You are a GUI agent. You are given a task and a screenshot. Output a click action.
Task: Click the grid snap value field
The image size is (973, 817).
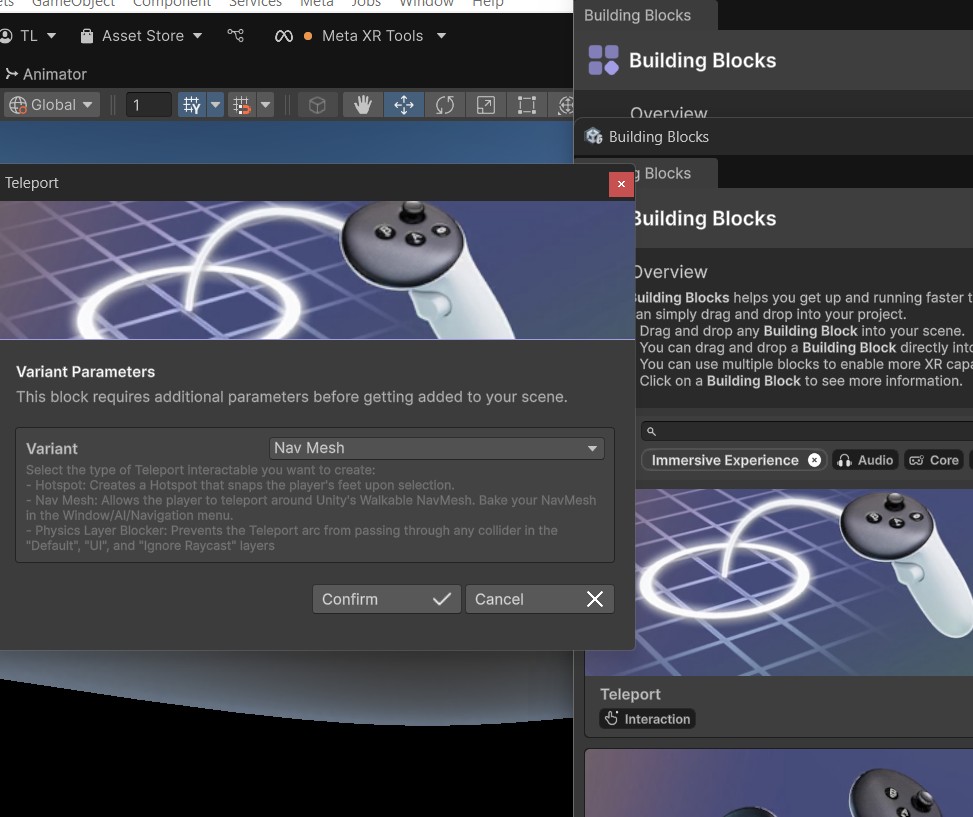[x=148, y=105]
